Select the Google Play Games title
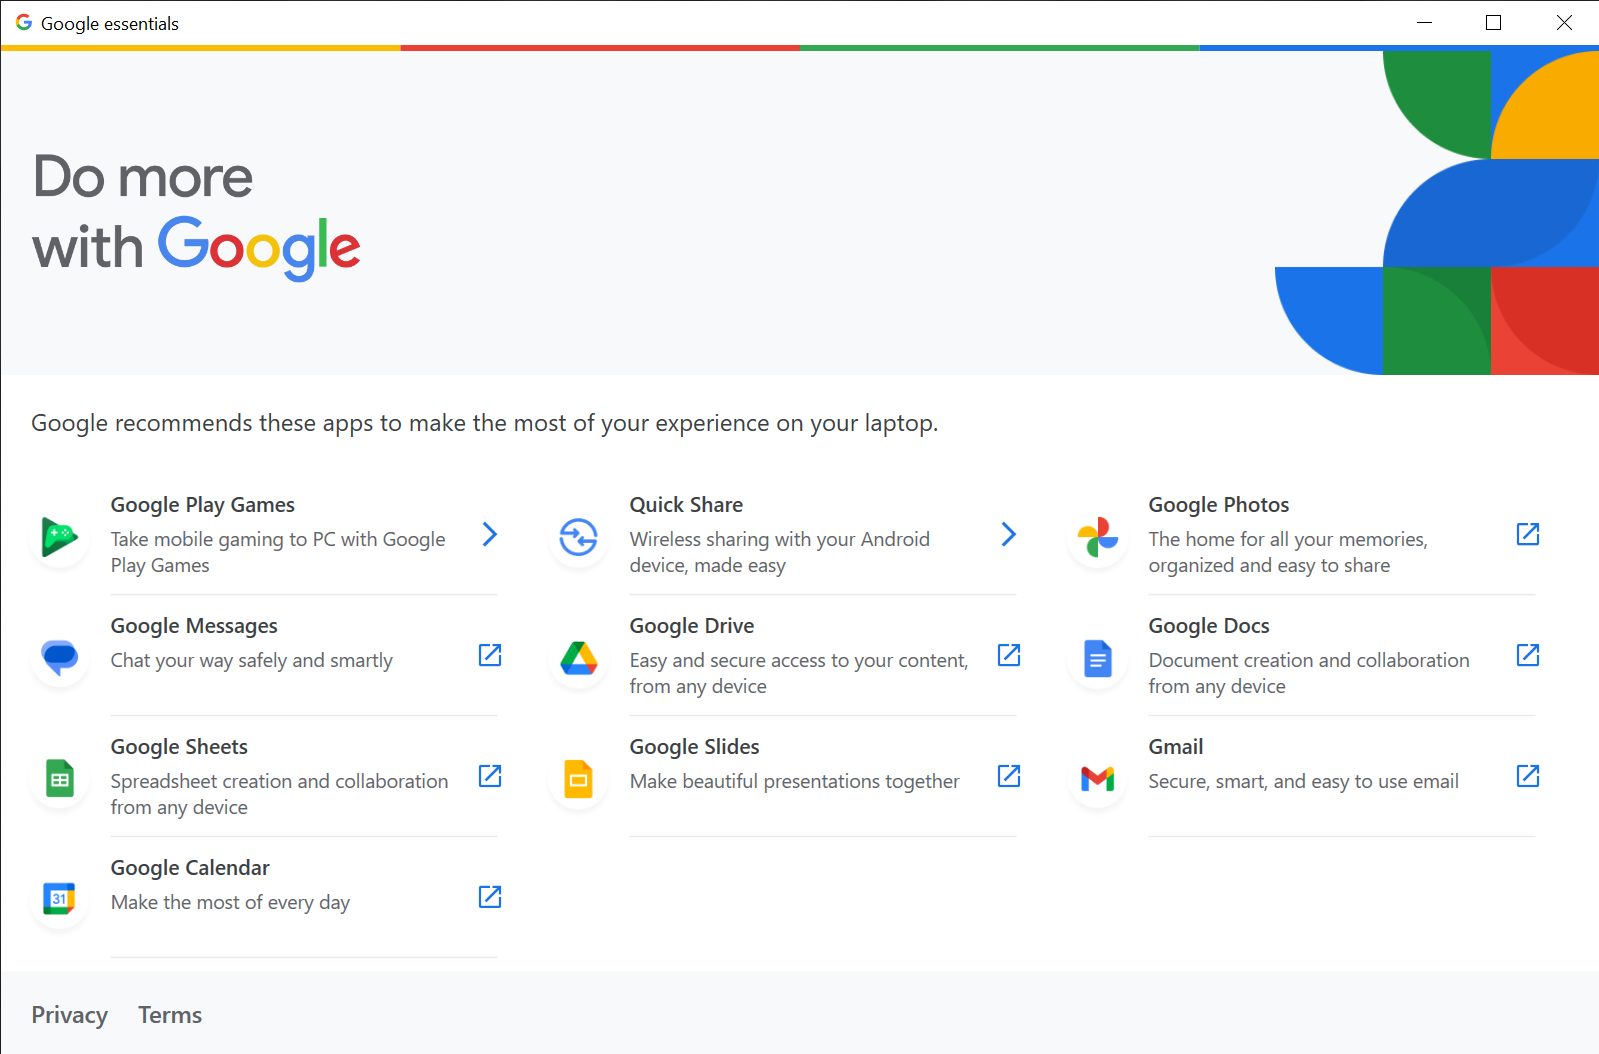Image resolution: width=1599 pixels, height=1054 pixels. click(x=203, y=505)
